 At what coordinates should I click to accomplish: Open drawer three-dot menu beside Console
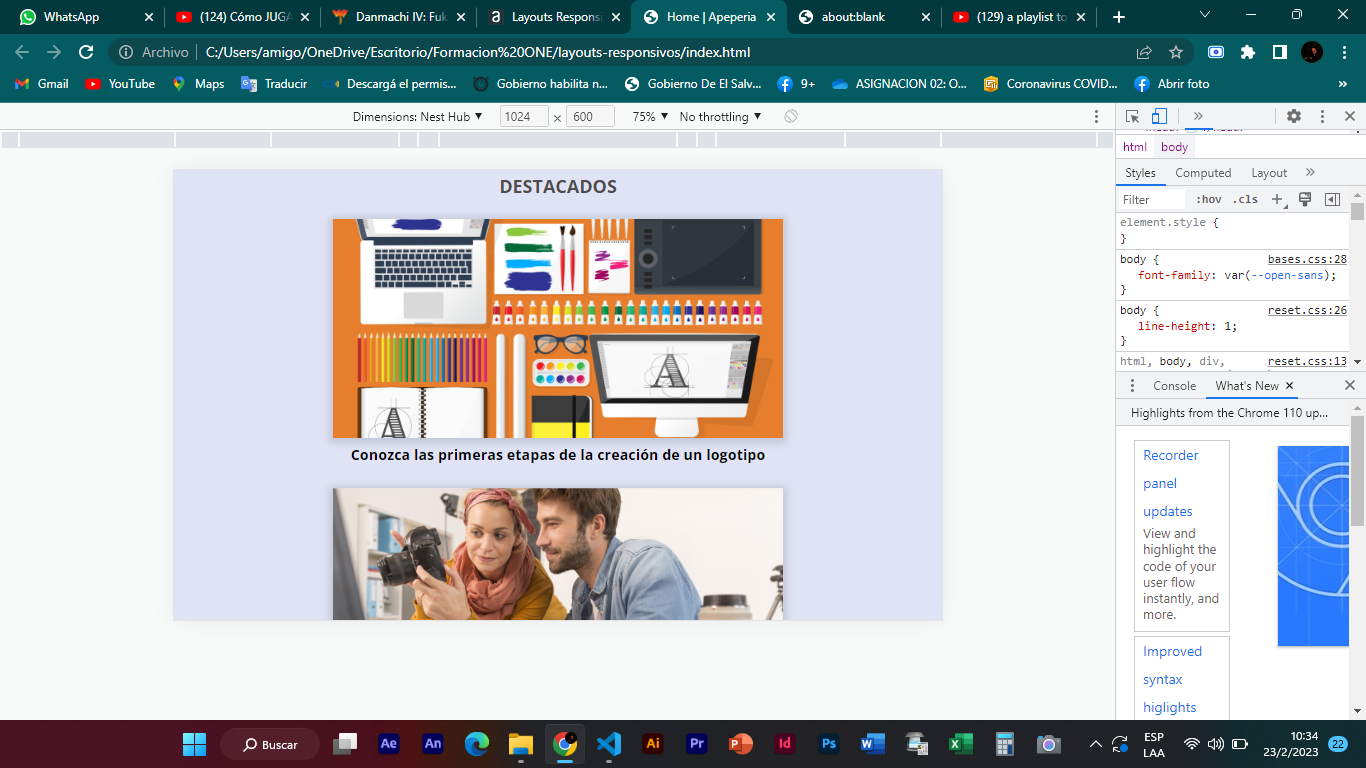coord(1132,385)
